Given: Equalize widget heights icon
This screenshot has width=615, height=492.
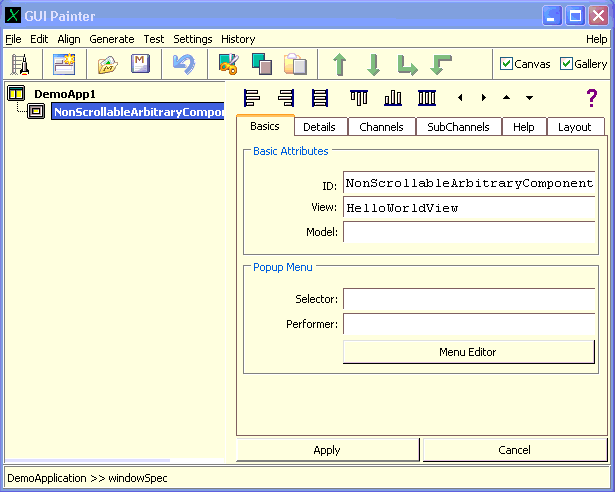Looking at the screenshot, I should (x=427, y=98).
